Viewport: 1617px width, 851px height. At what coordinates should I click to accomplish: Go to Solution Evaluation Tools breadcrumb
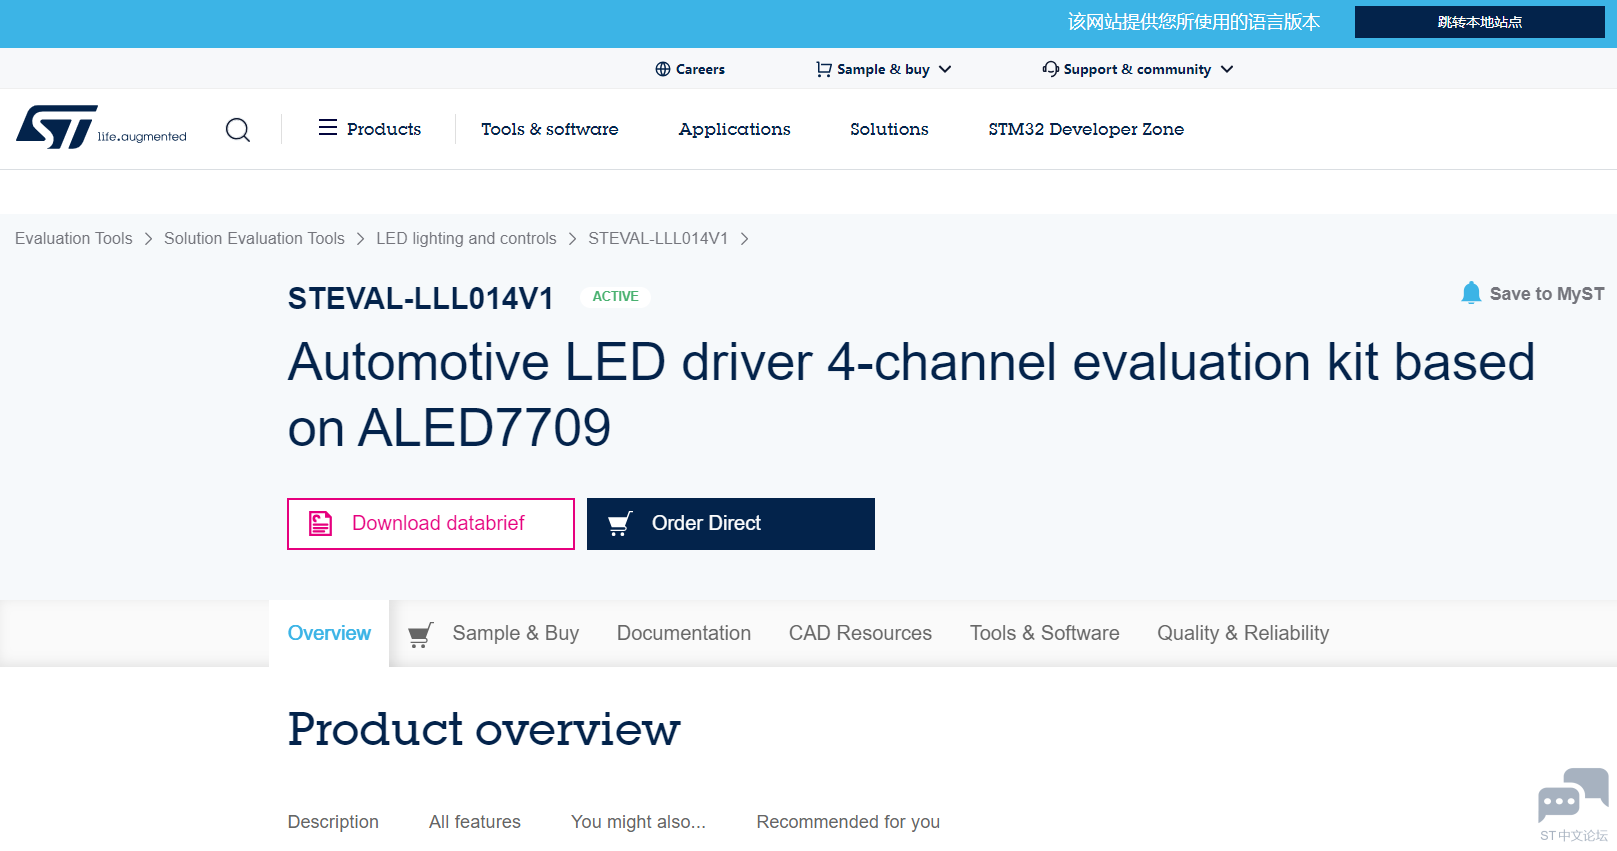[x=254, y=239]
